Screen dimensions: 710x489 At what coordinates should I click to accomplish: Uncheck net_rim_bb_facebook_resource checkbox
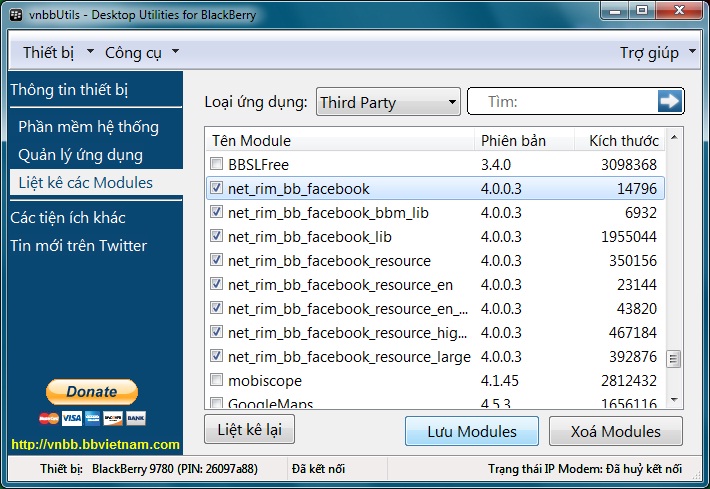(216, 259)
